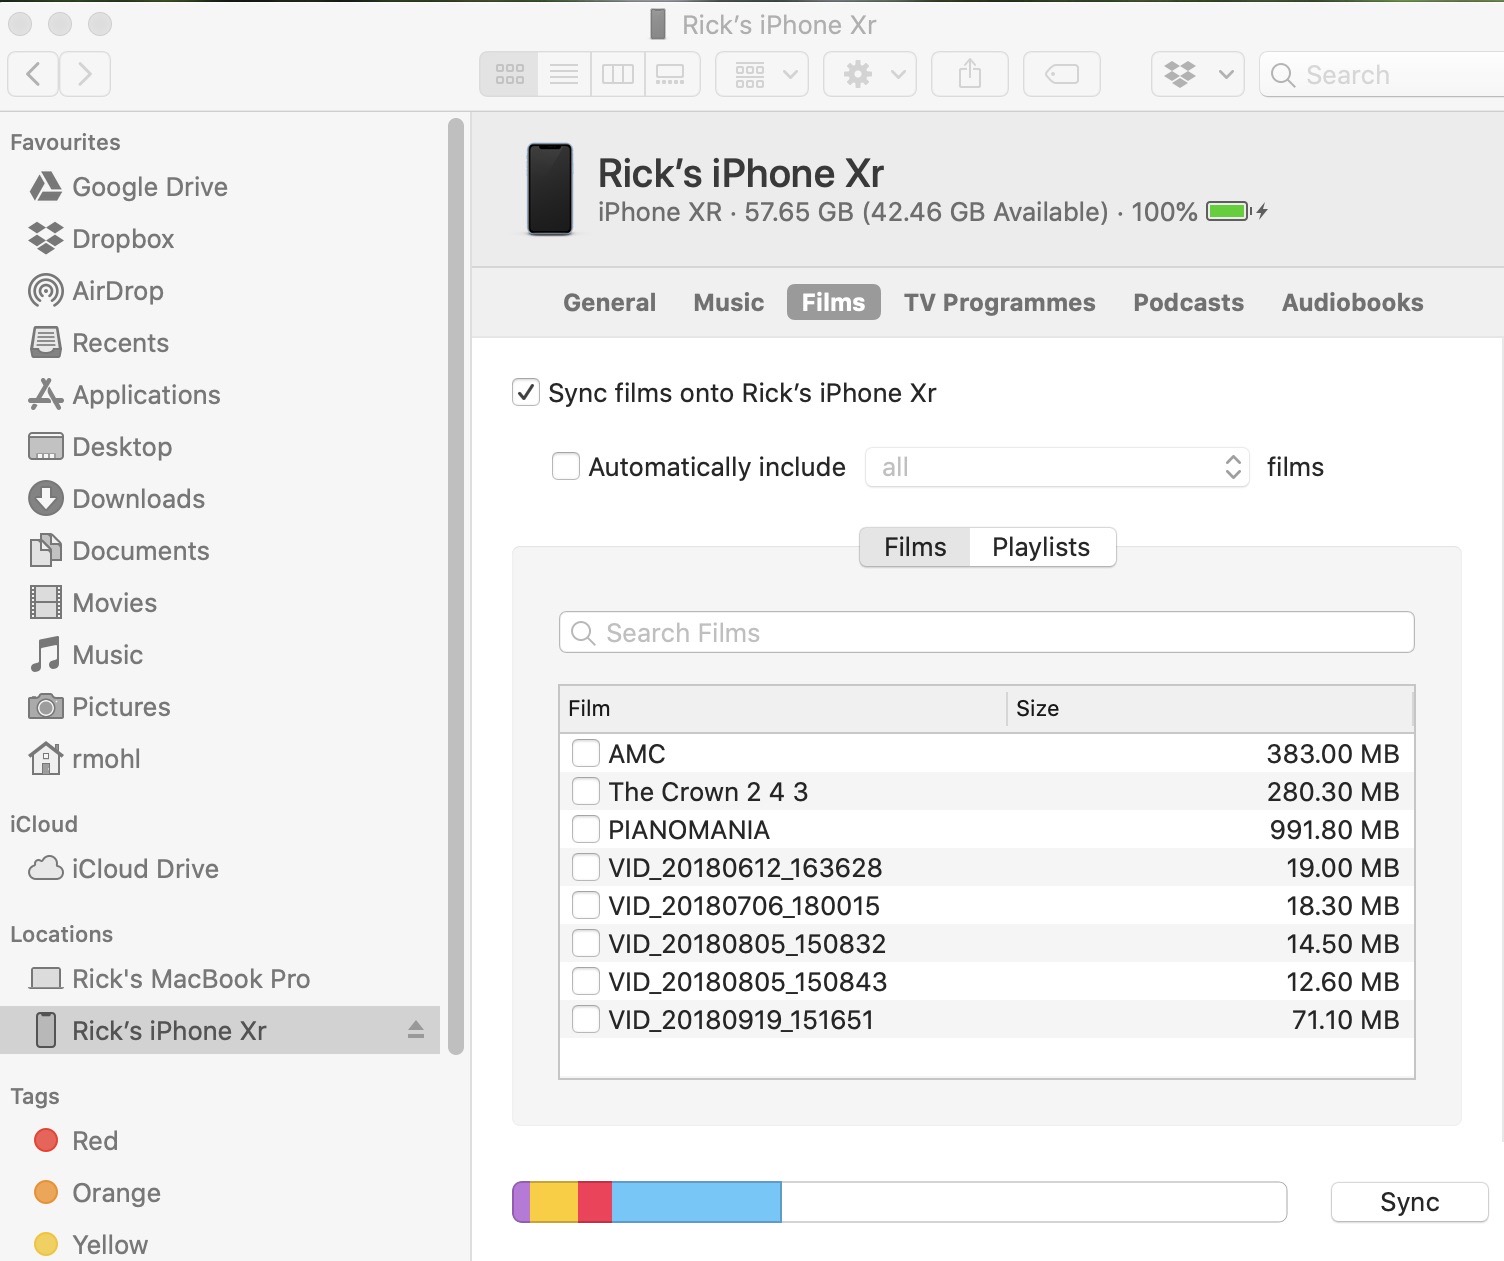Go forward with the right arrow button
Viewport: 1504px width, 1261px height.
coord(85,74)
